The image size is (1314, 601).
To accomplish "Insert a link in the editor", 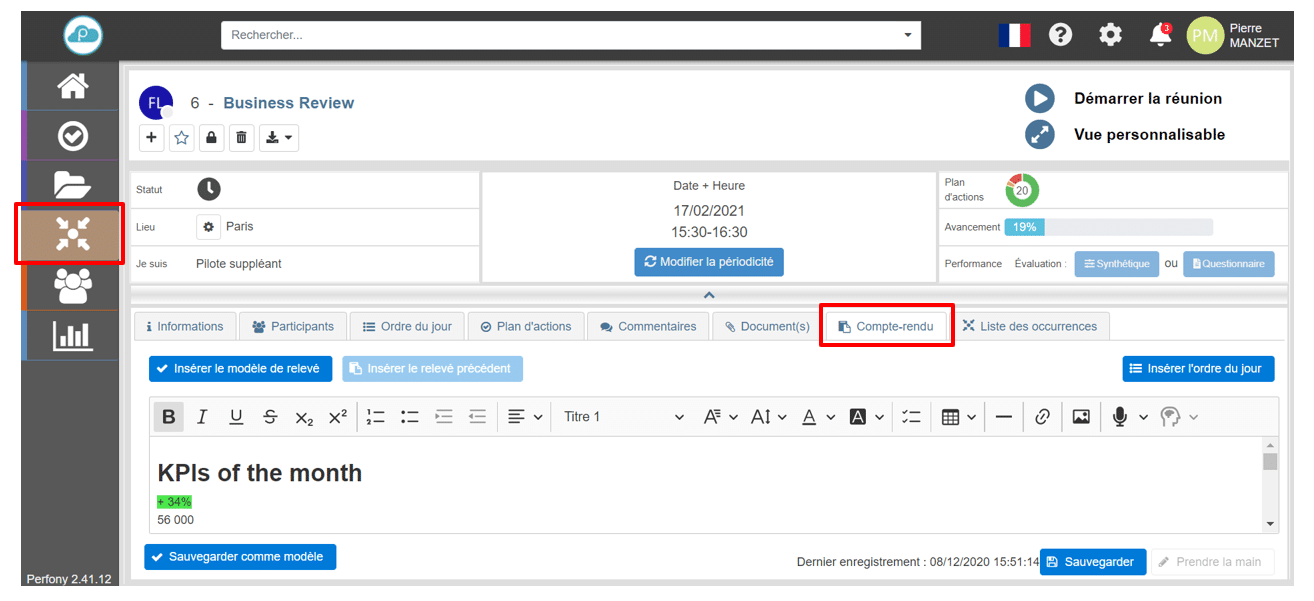I will (x=1042, y=417).
